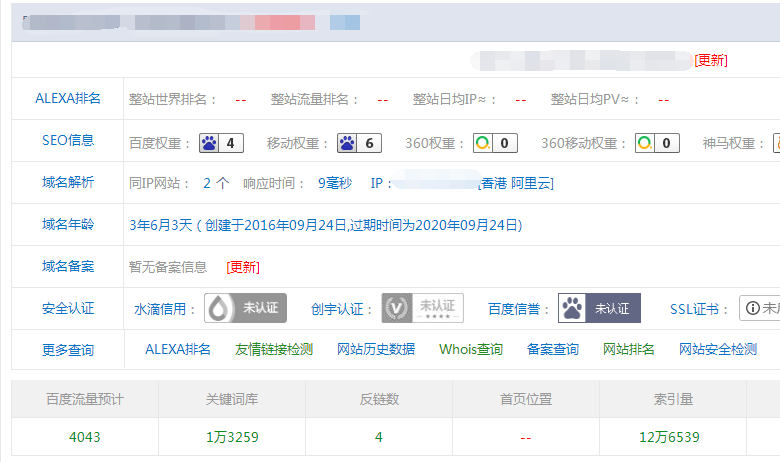Click the Baidu paw weight badge showing 4
Screen dimensions: 780x462
coord(221,143)
